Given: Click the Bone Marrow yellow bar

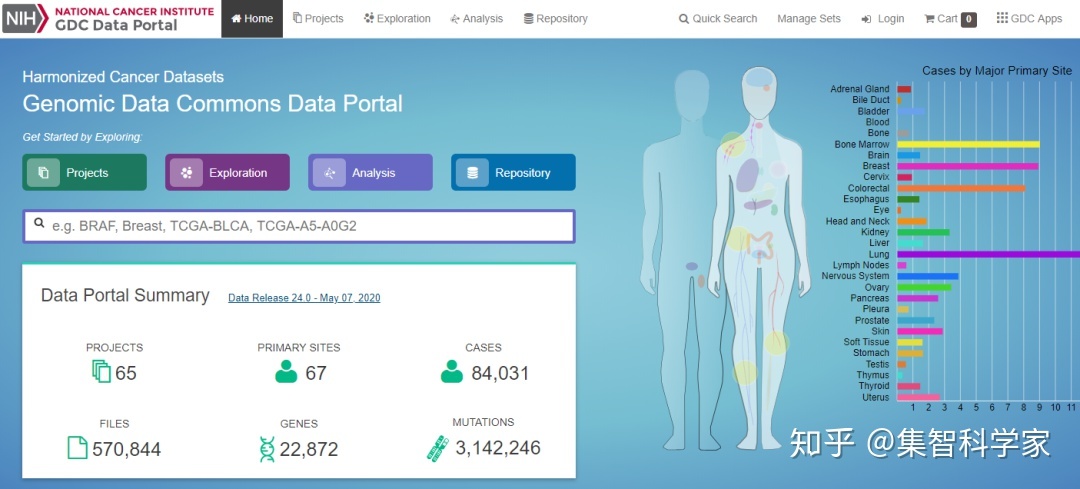Looking at the screenshot, I should (x=968, y=144).
